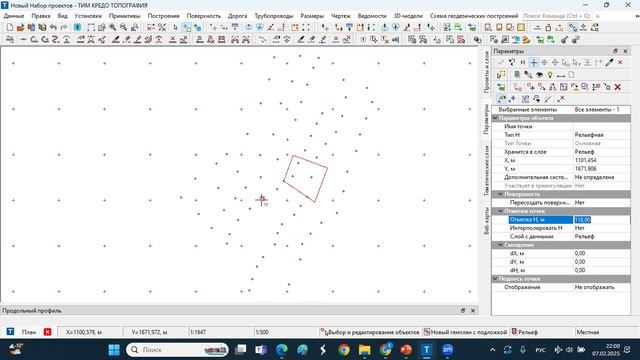This screenshot has height=360, width=640.
Task: Click the blue Info toolbar icon
Action: pos(77,28)
